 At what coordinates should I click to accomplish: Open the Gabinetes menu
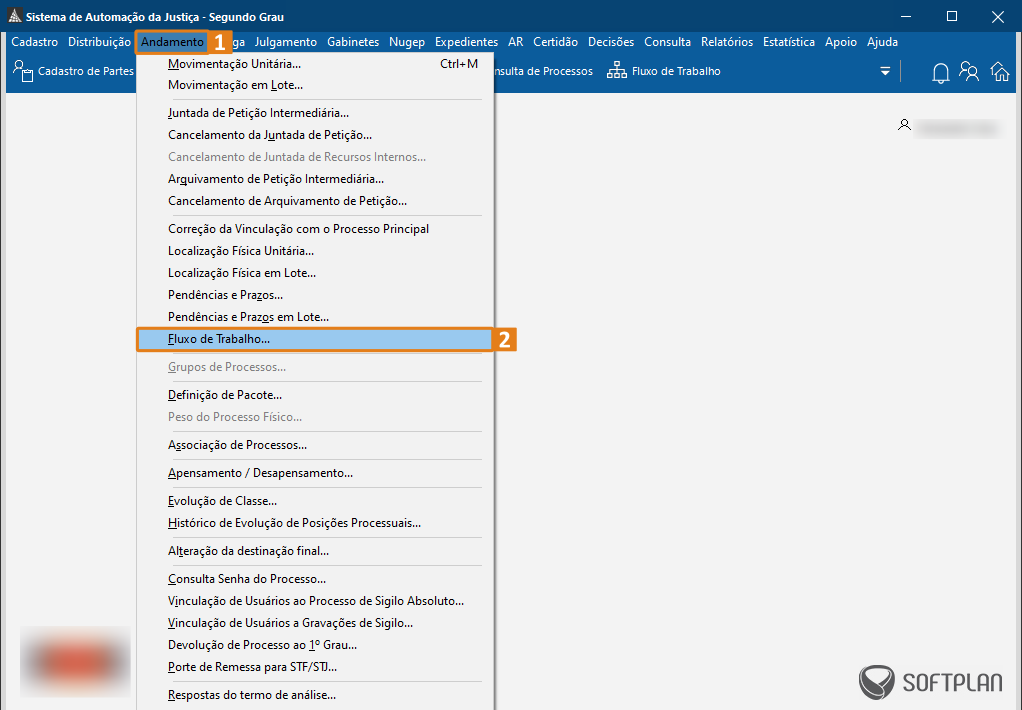tap(353, 42)
